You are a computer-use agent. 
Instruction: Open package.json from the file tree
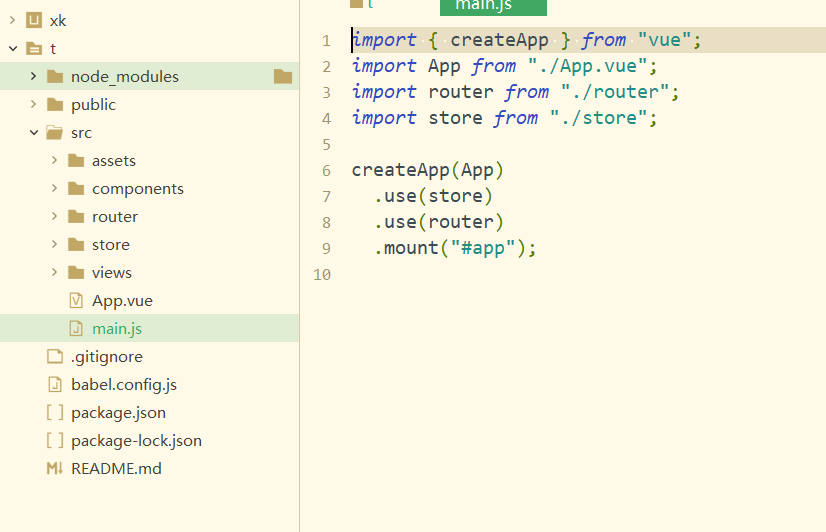[x=119, y=412]
